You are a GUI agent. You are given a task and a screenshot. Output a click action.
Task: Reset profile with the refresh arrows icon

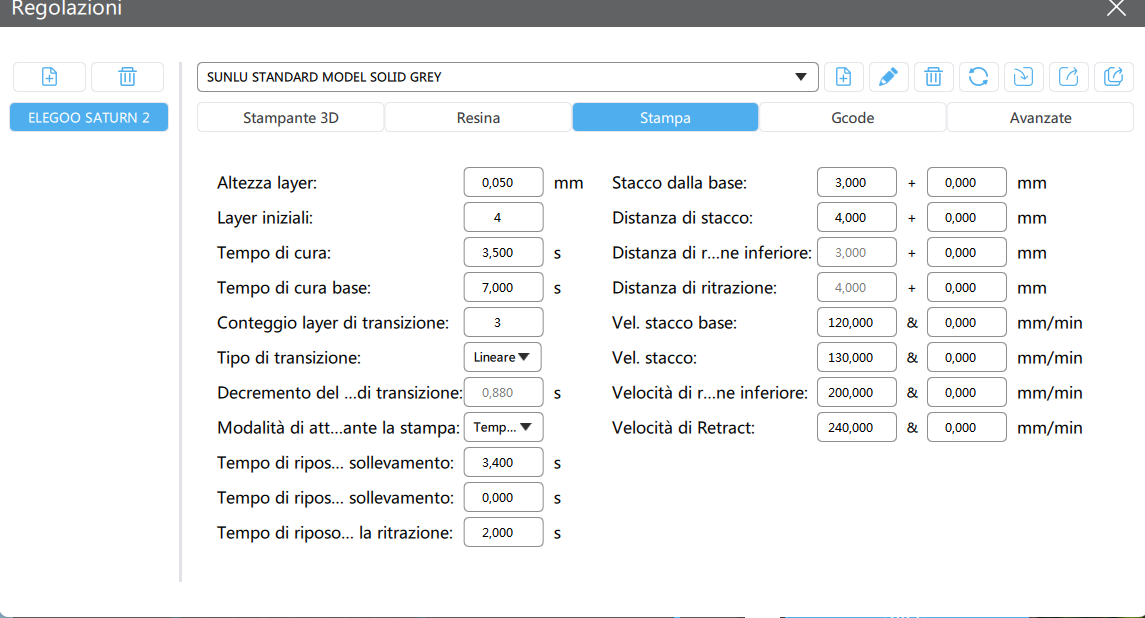pyautogui.click(x=978, y=77)
